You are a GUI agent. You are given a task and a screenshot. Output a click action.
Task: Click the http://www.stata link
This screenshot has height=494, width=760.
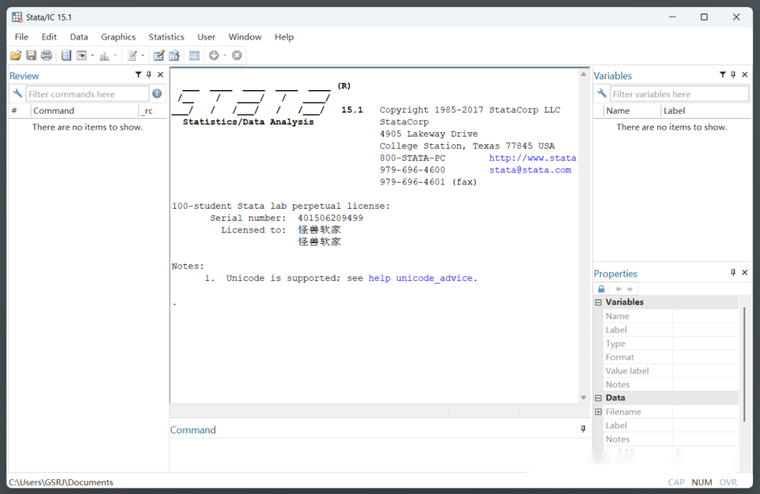(532, 158)
